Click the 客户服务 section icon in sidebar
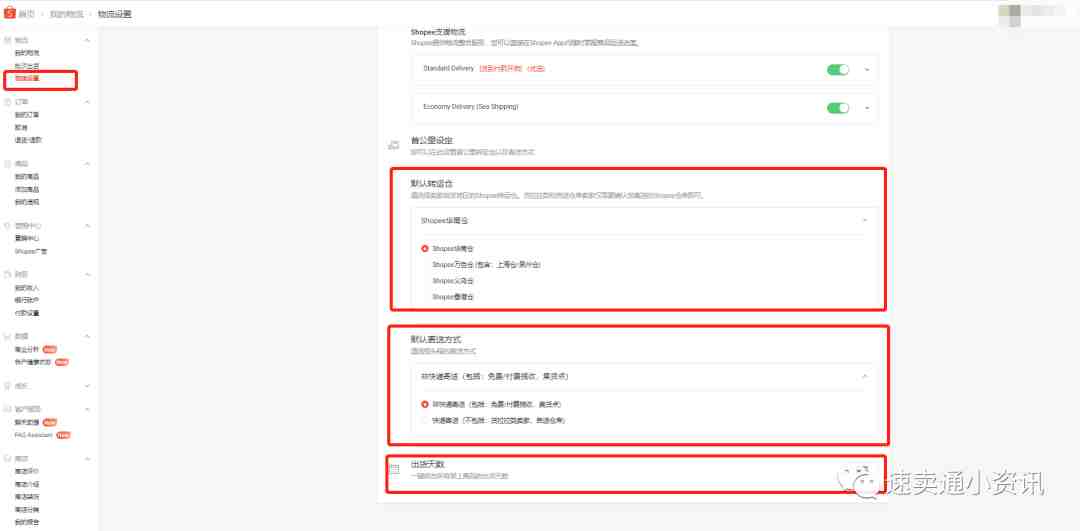Viewport: 1080px width, 531px height. 8,409
